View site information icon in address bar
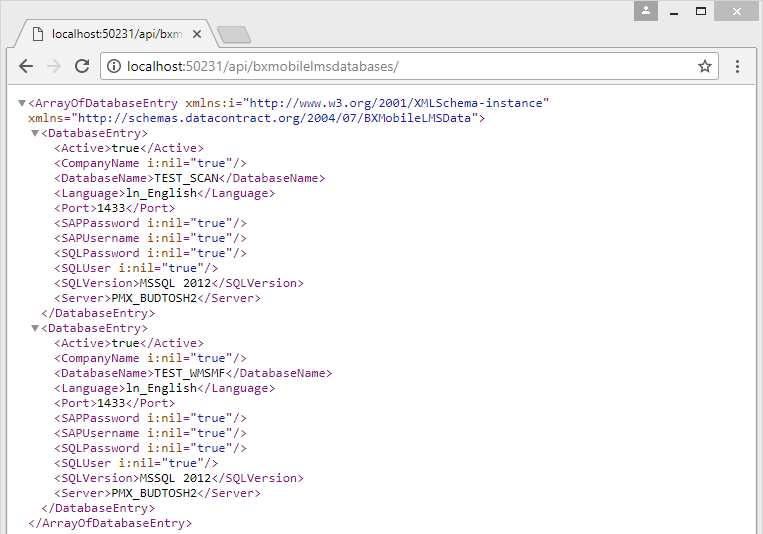 (113, 66)
